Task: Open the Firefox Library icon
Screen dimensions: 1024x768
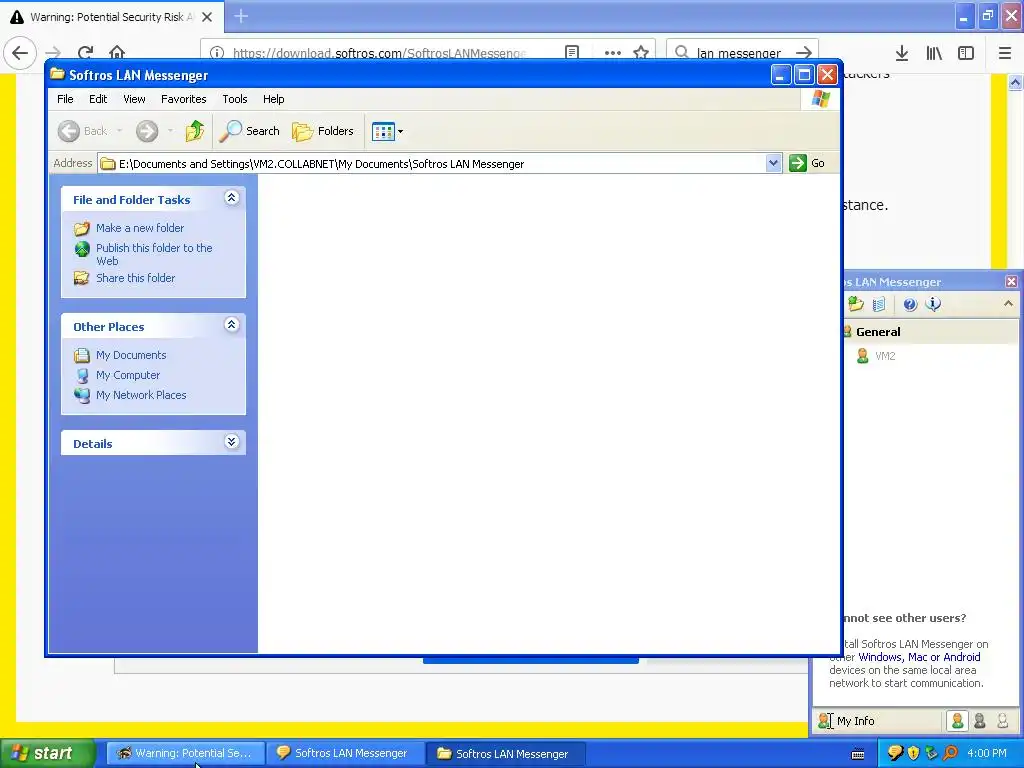Action: point(934,53)
